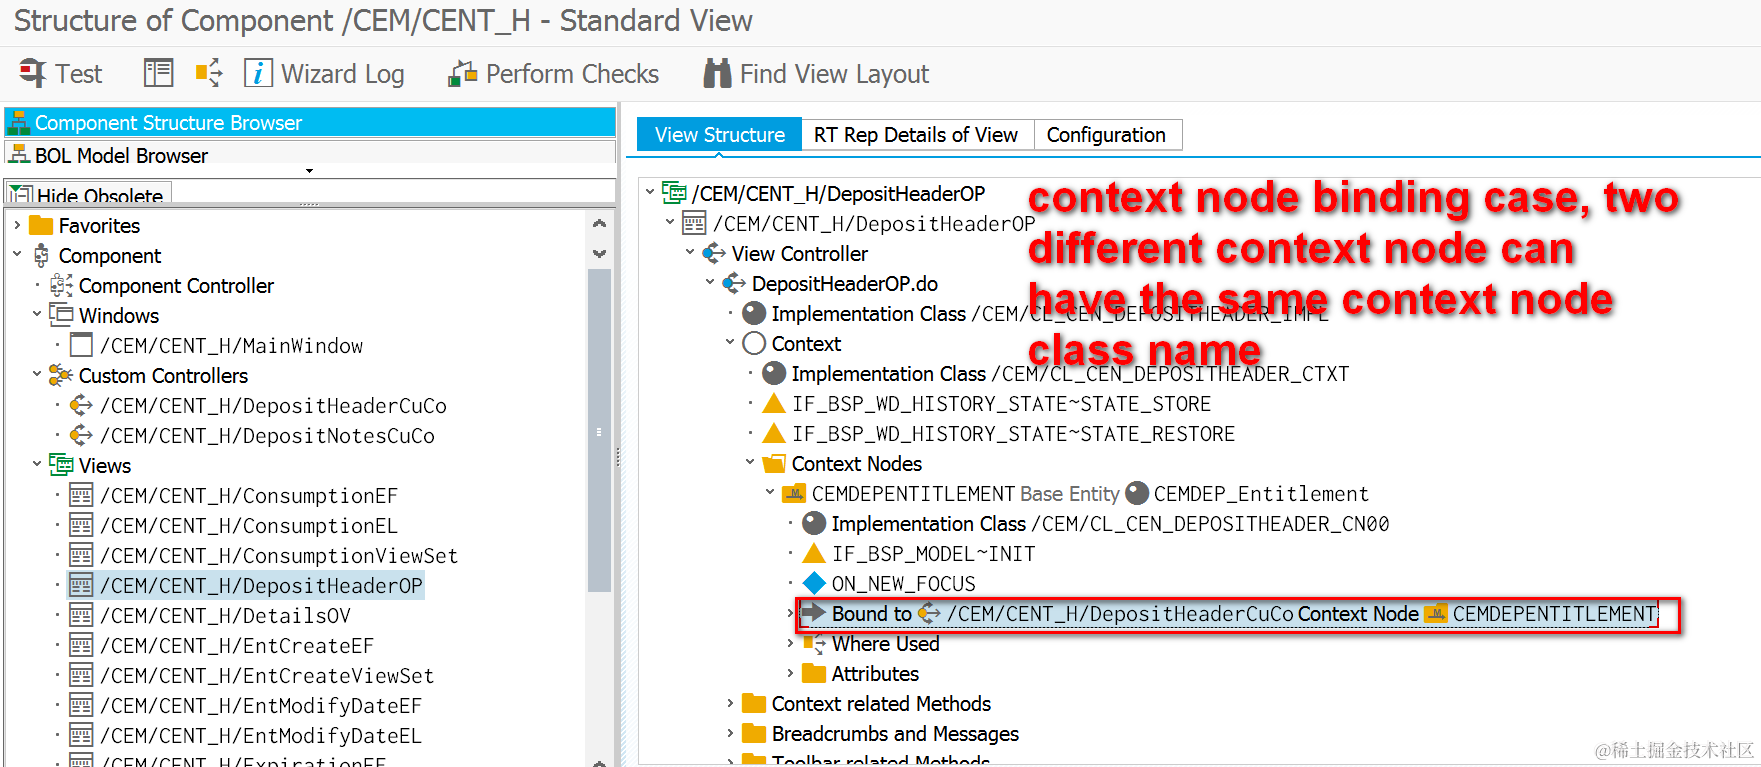1761x767 pixels.
Task: Collapse the Context node
Action: coord(730,343)
